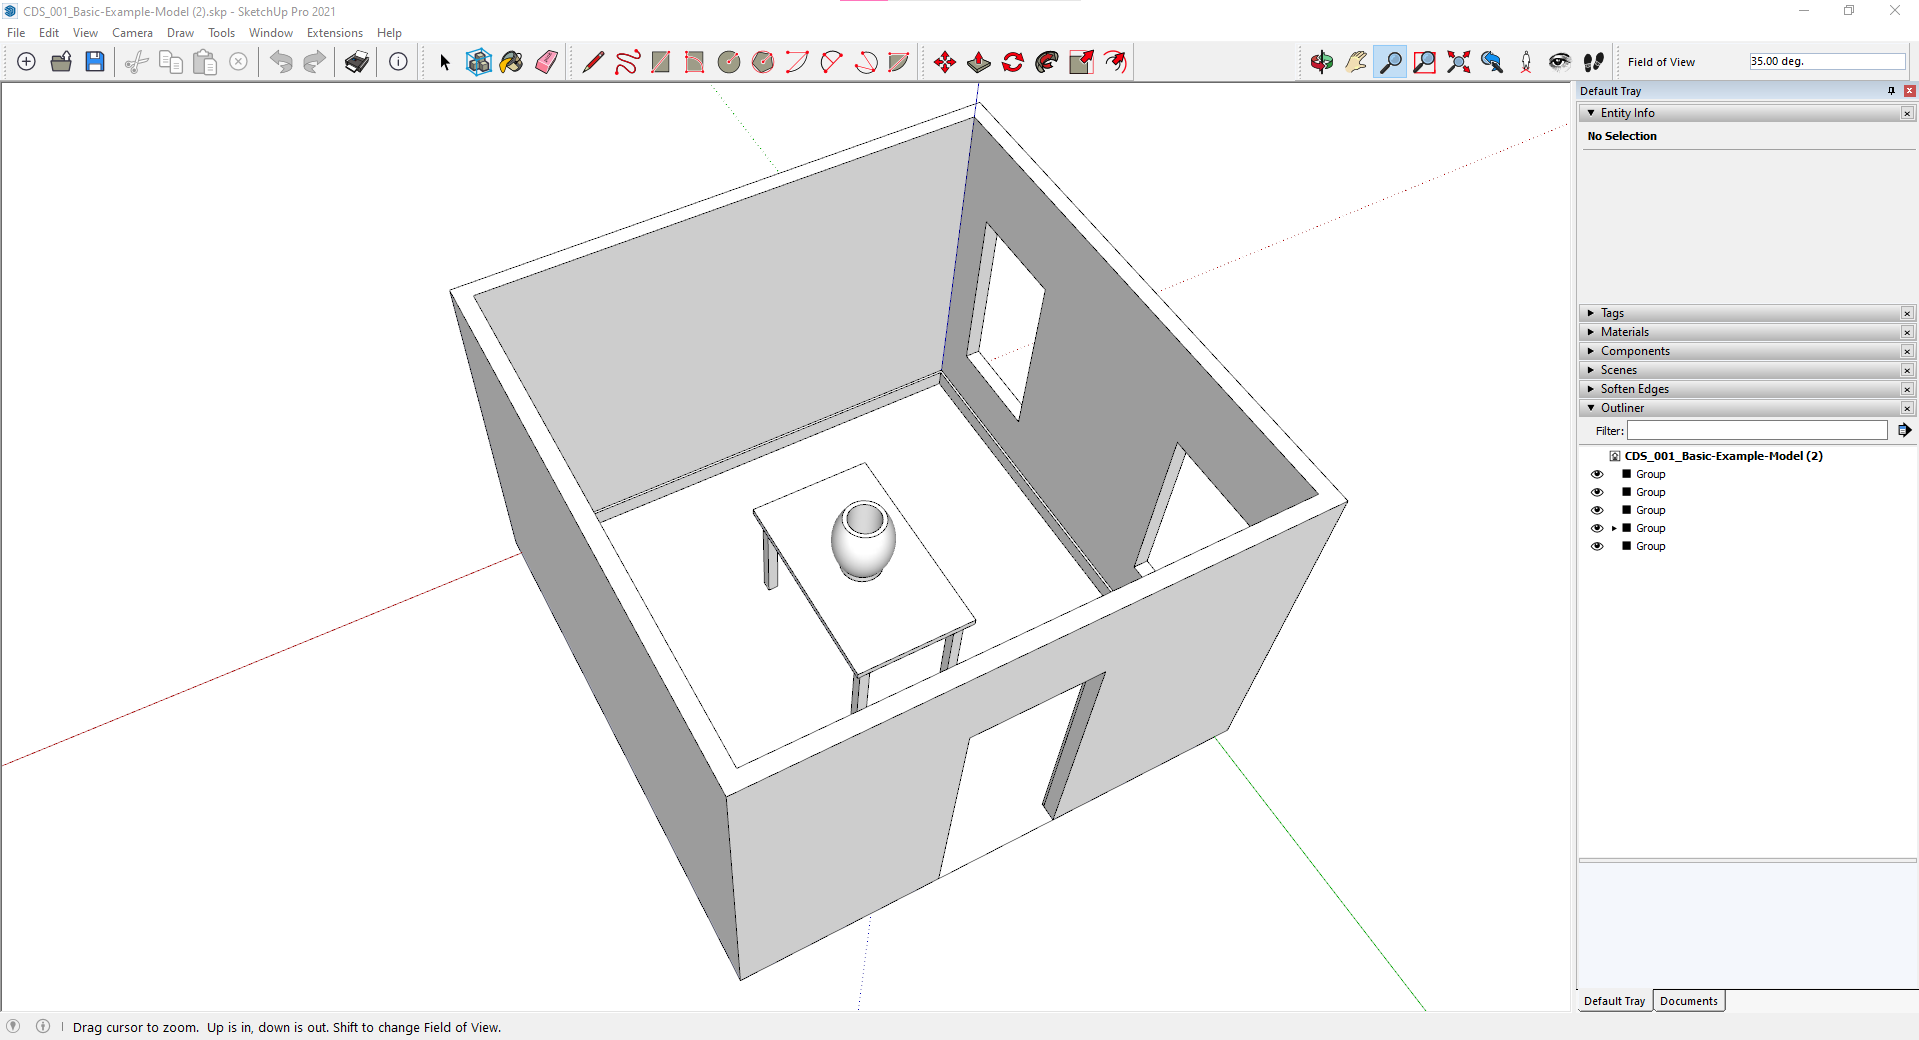Click the Position Camera tool
1919x1040 pixels.
click(1526, 62)
